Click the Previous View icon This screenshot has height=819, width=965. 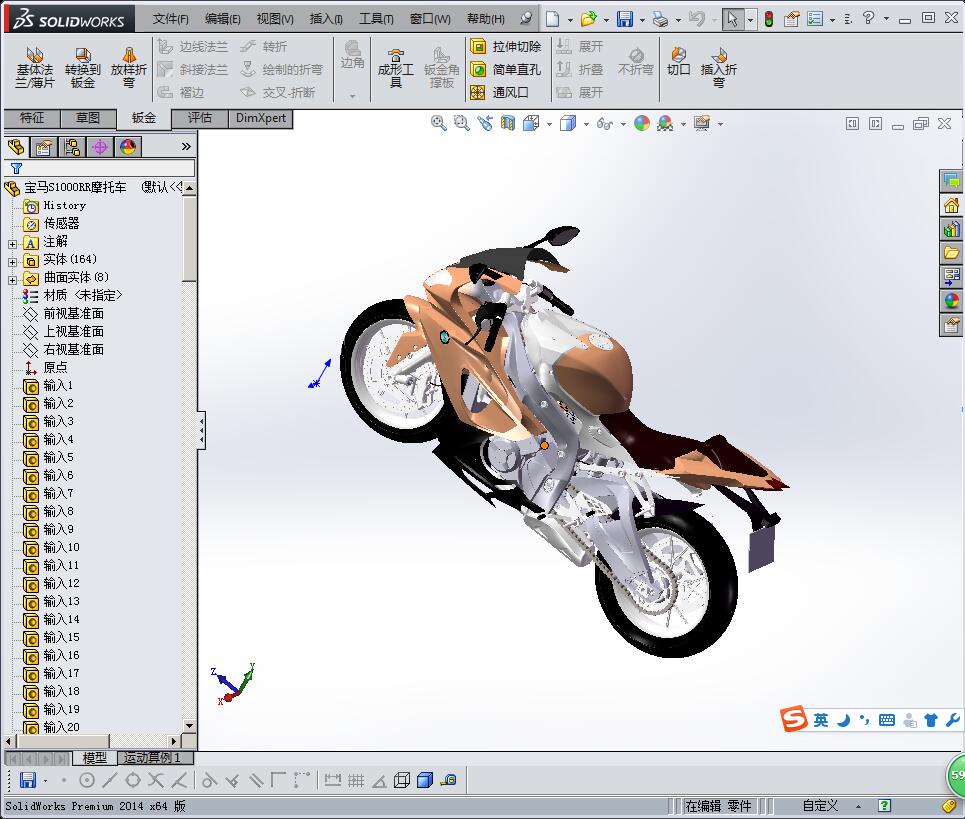pyautogui.click(x=485, y=124)
